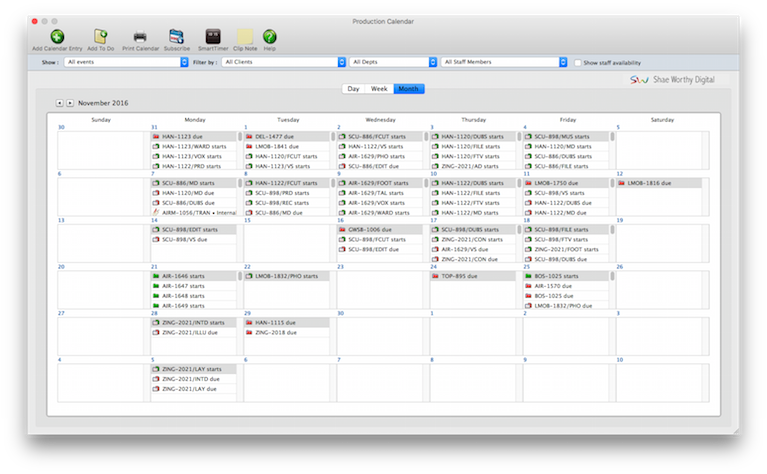Screen dimensions: 767x474
Task: Expand the All events dropdown
Action: pos(126,62)
